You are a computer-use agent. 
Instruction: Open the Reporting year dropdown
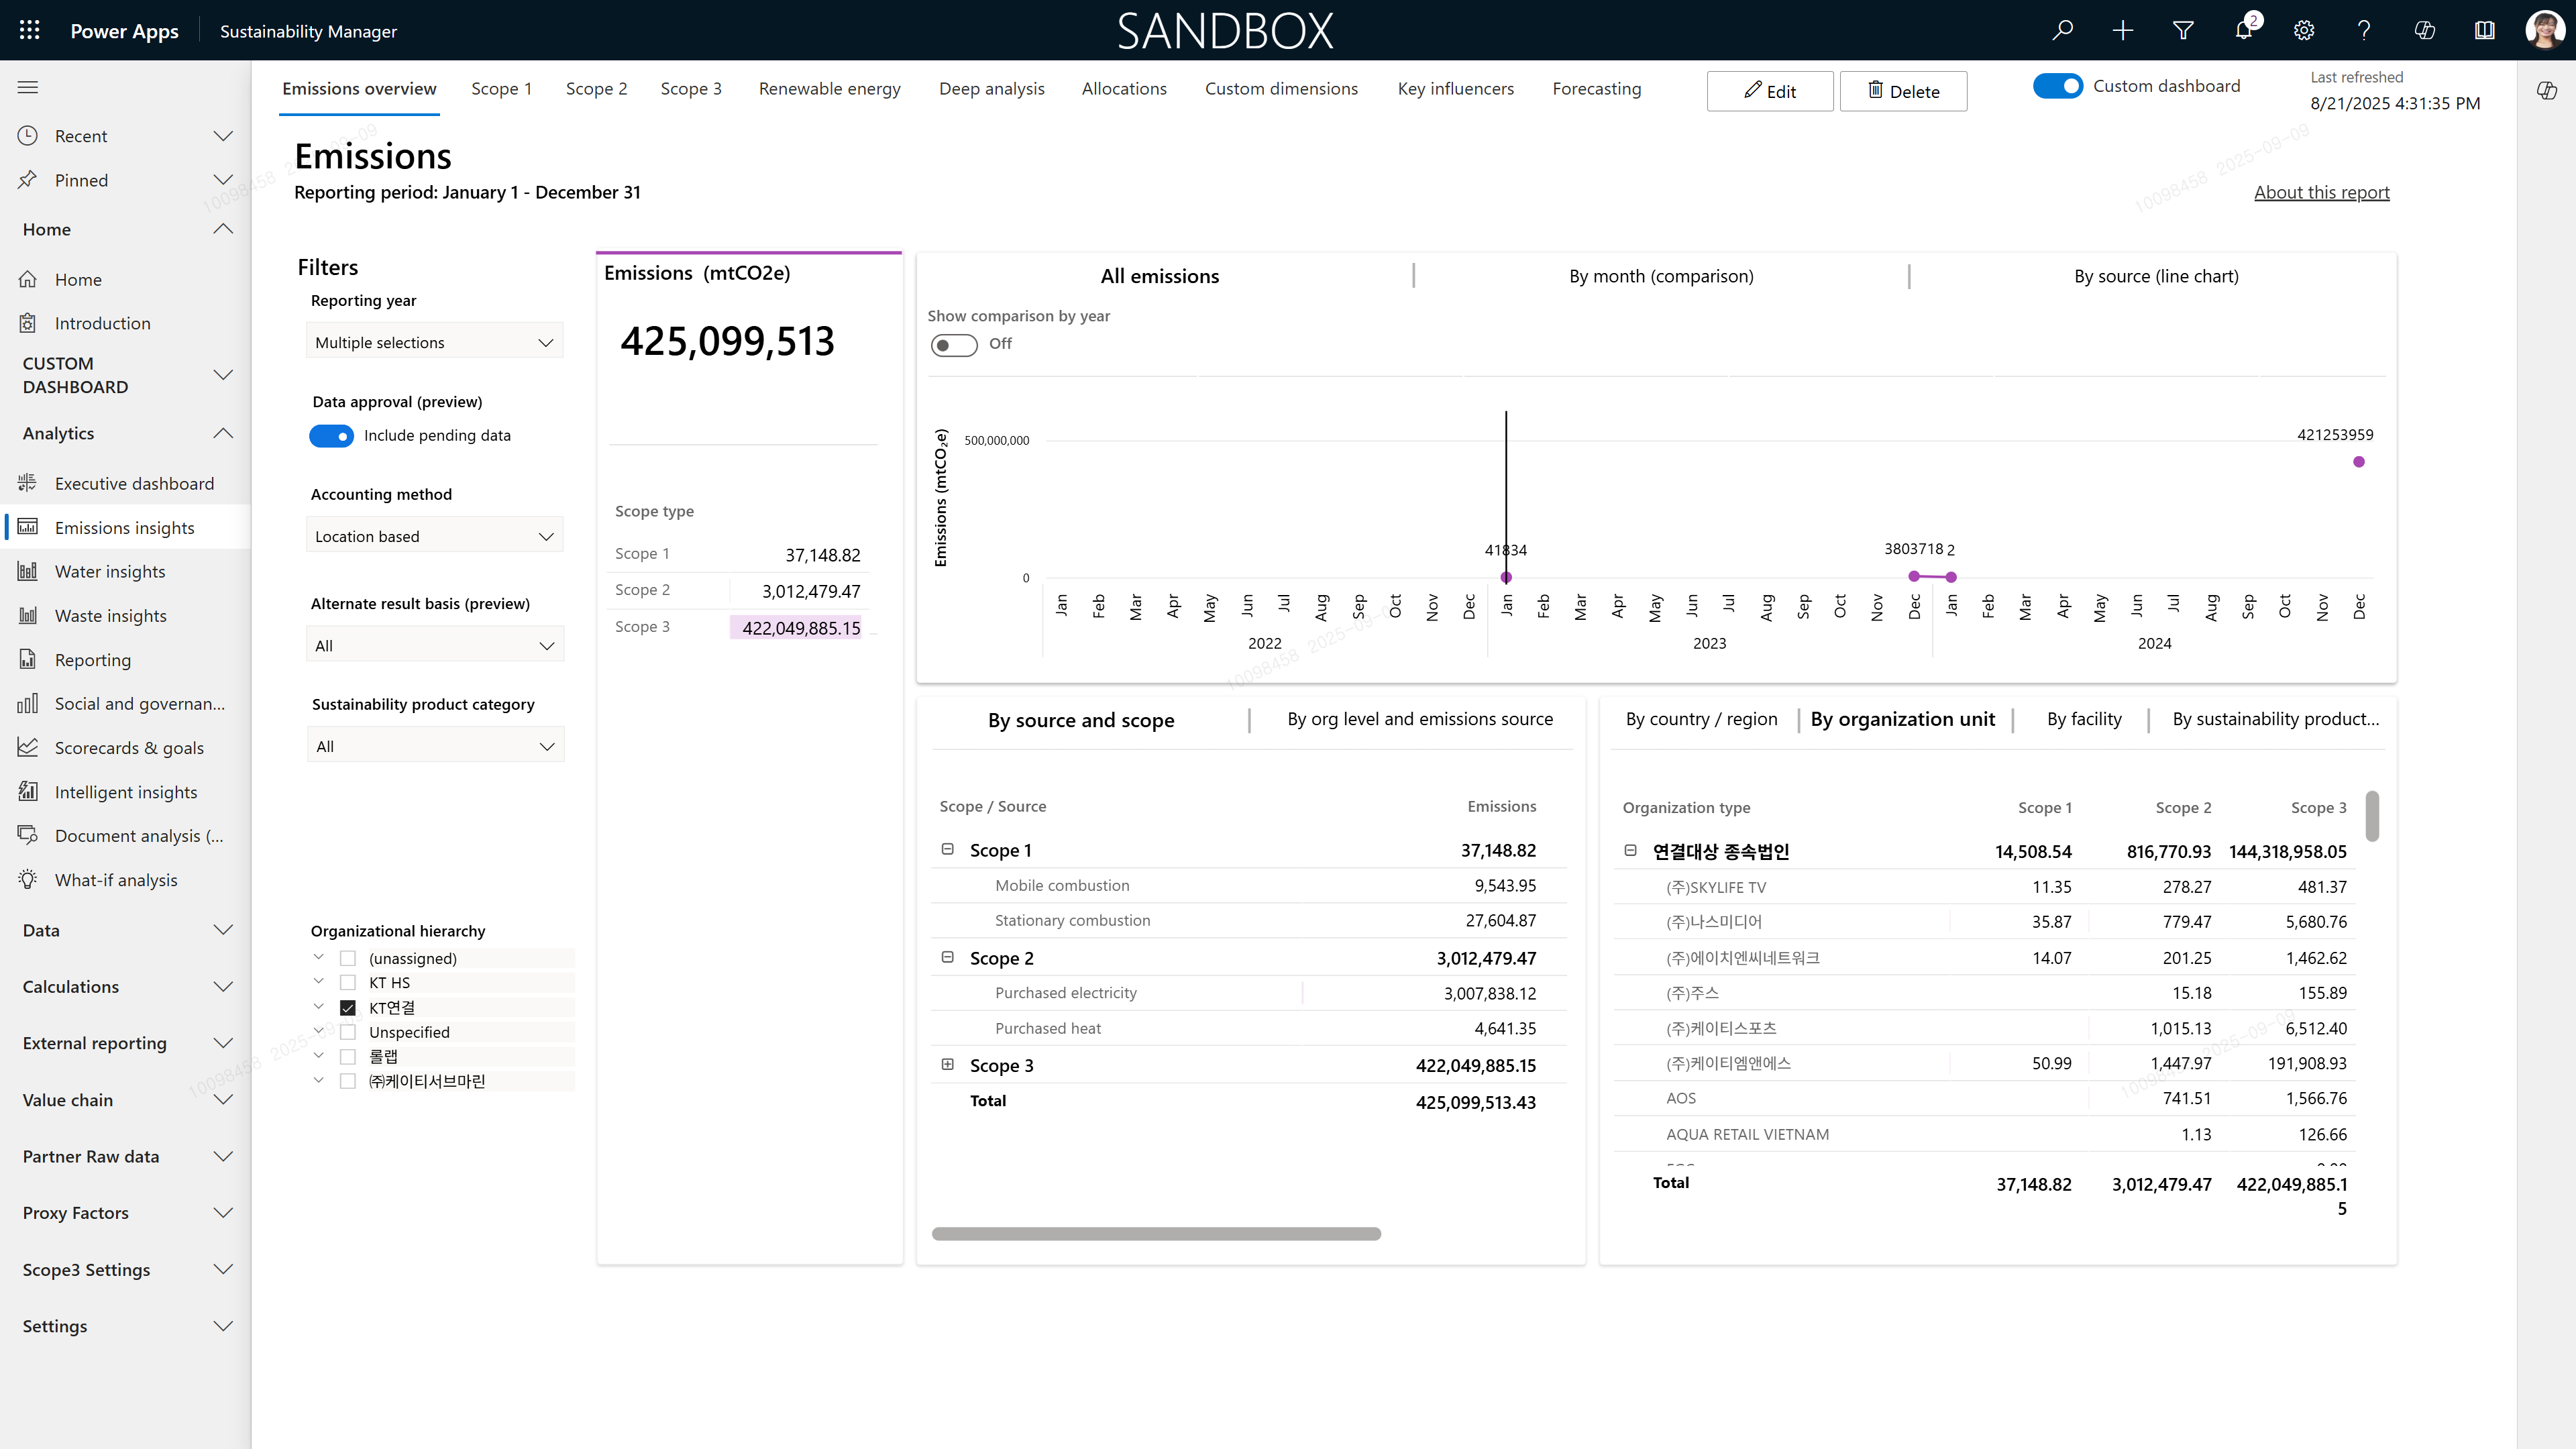(x=434, y=342)
